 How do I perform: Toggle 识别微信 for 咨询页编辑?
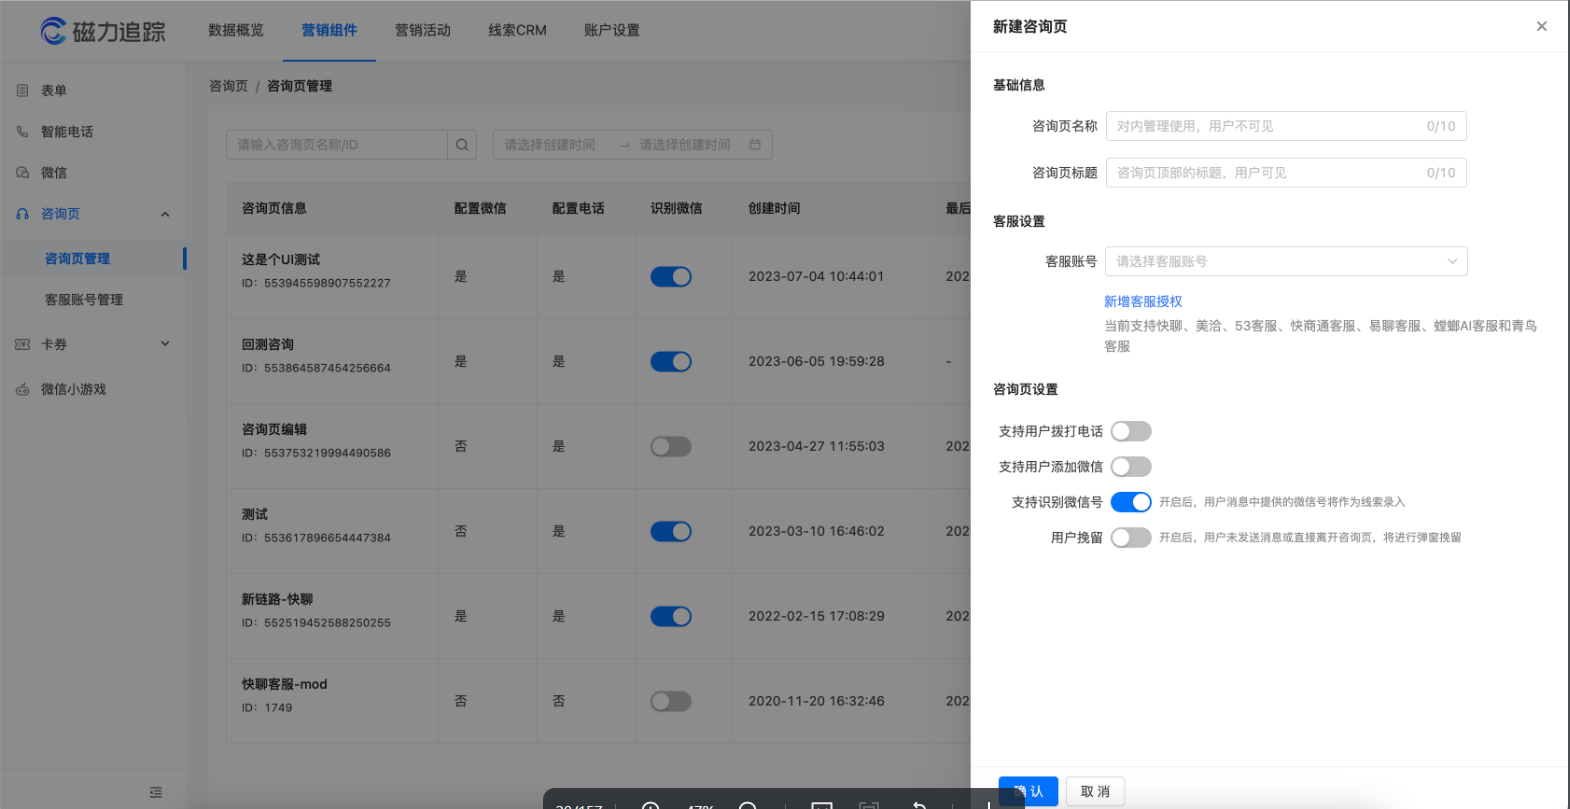671,447
